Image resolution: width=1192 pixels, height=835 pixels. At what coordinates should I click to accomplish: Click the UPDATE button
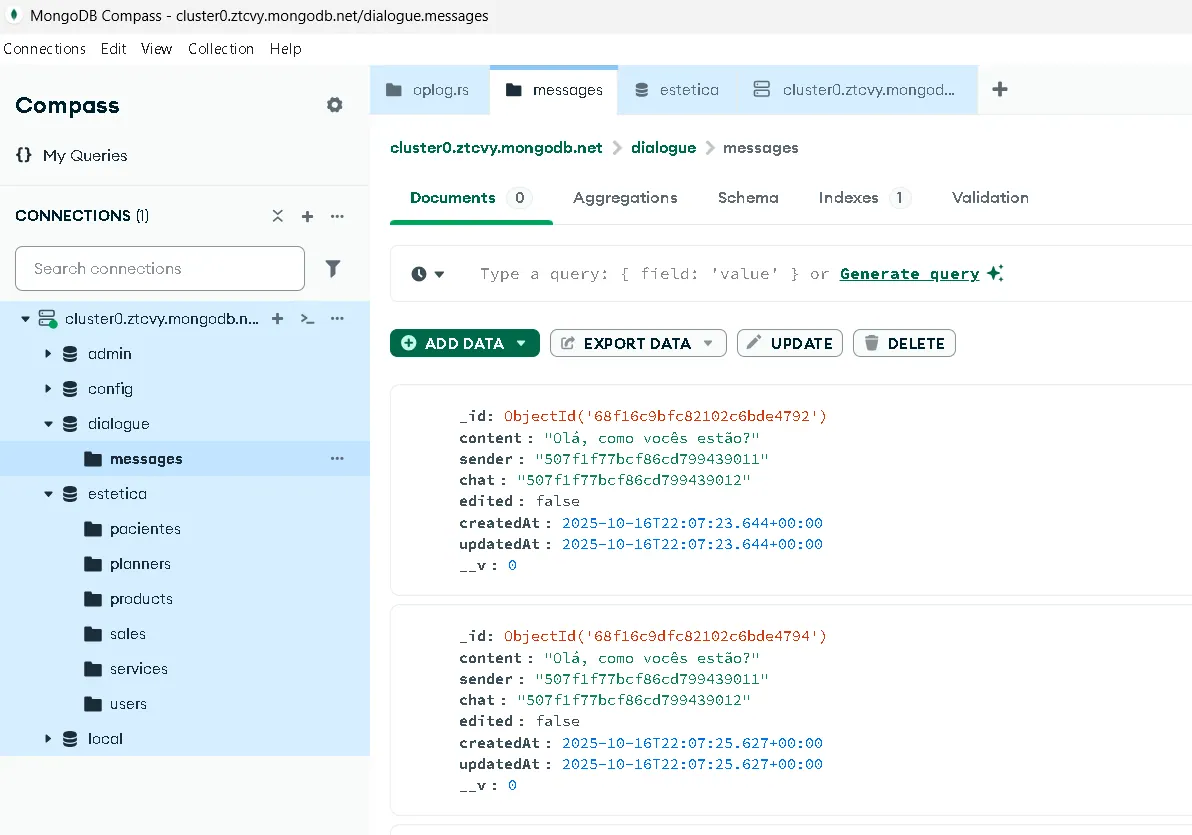point(790,343)
